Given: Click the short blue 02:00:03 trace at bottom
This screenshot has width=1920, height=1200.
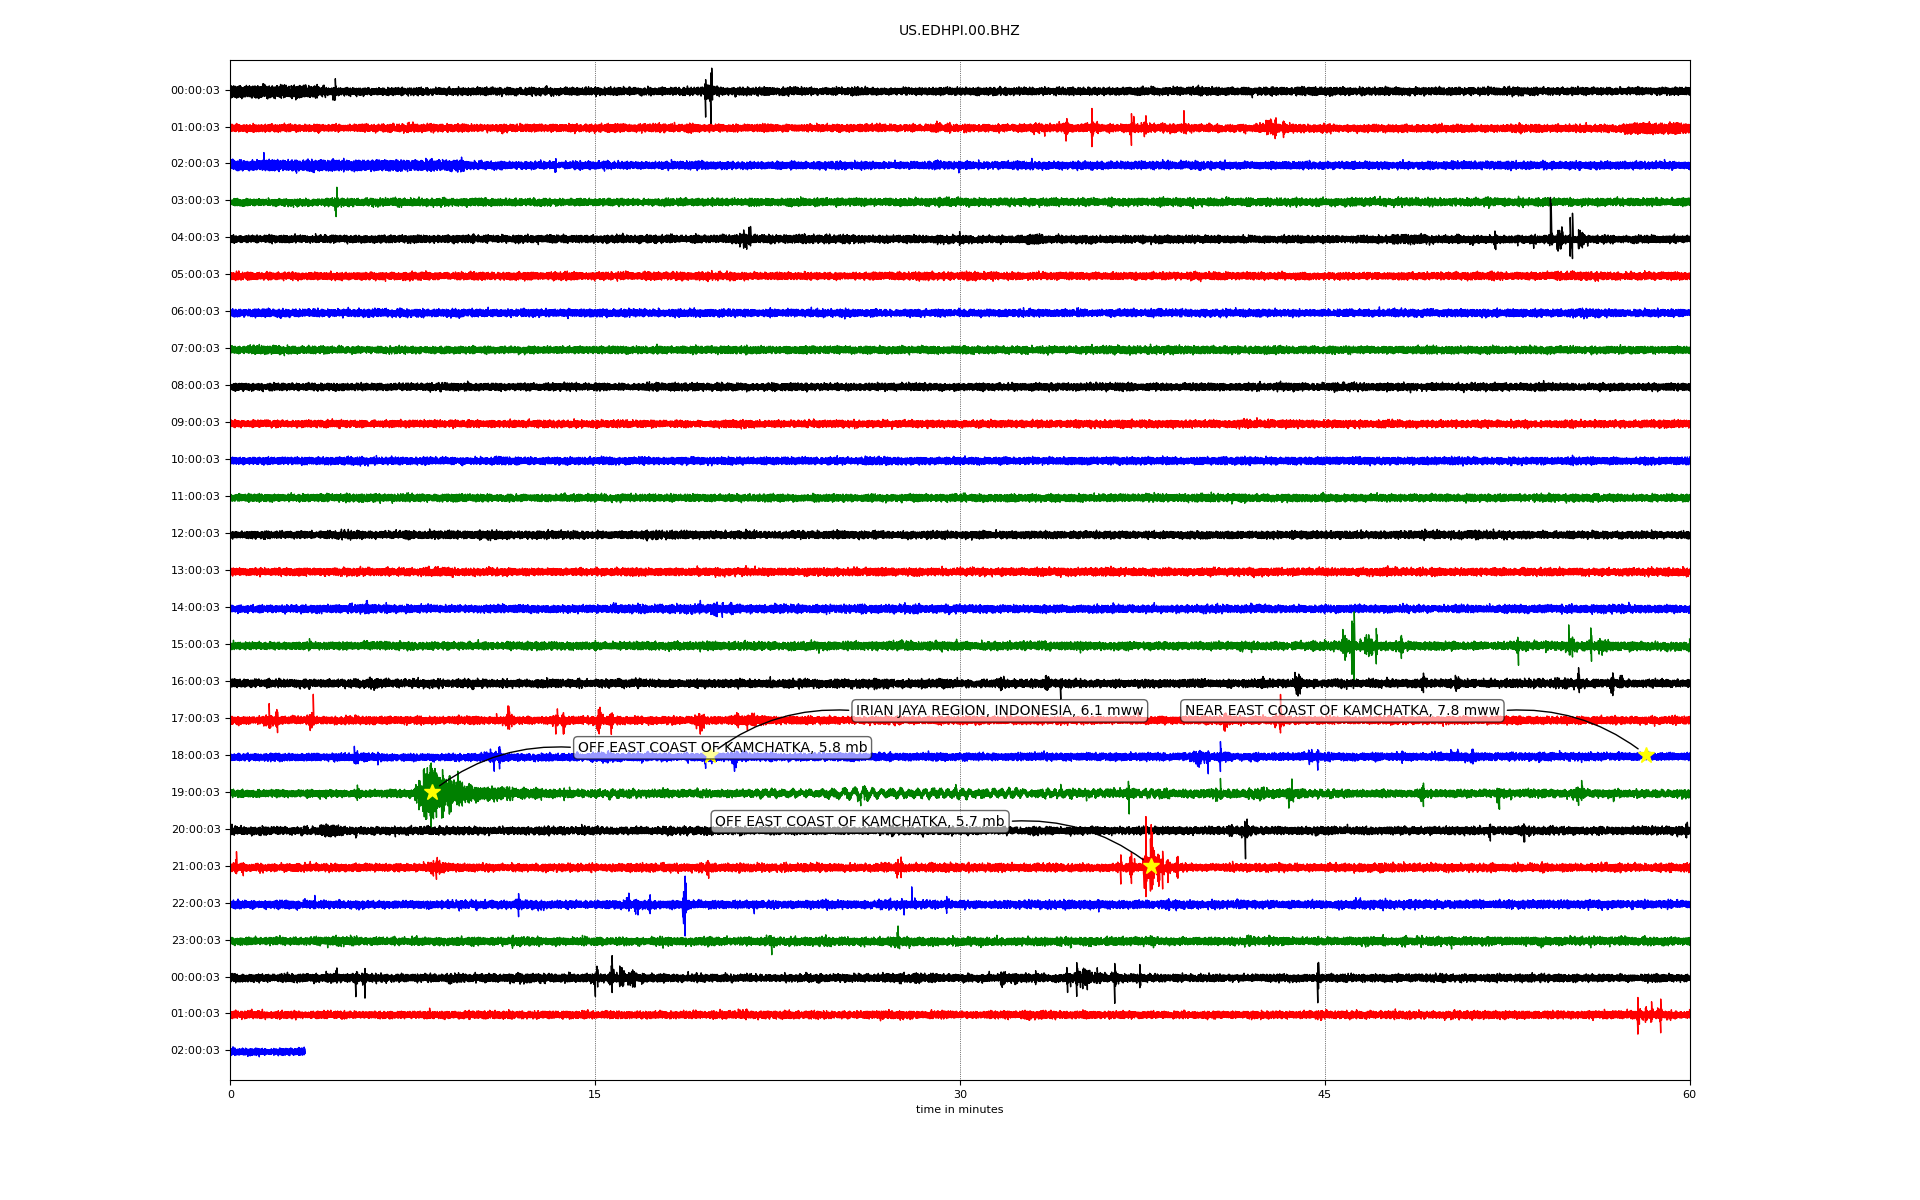Looking at the screenshot, I should tap(267, 1051).
